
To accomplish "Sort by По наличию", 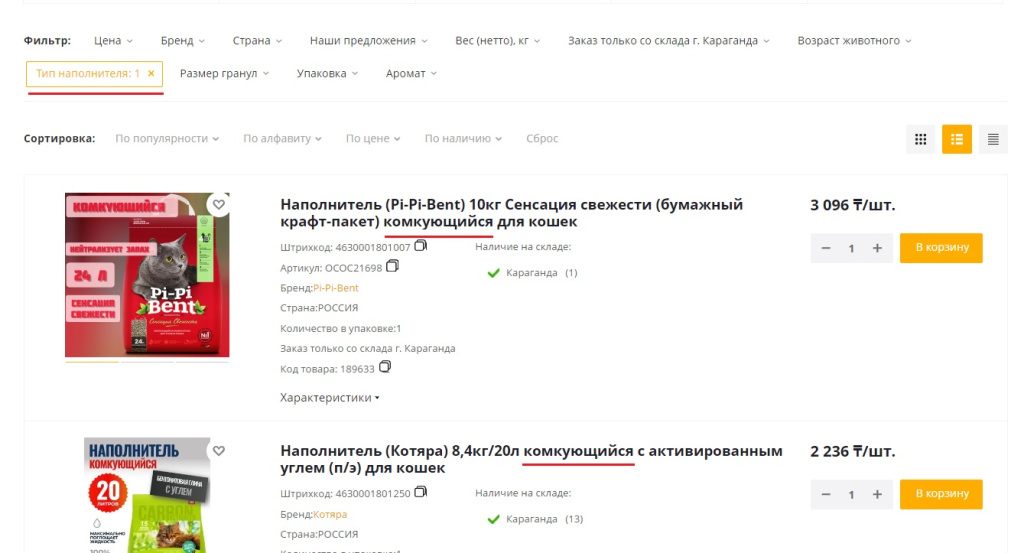I will [463, 138].
